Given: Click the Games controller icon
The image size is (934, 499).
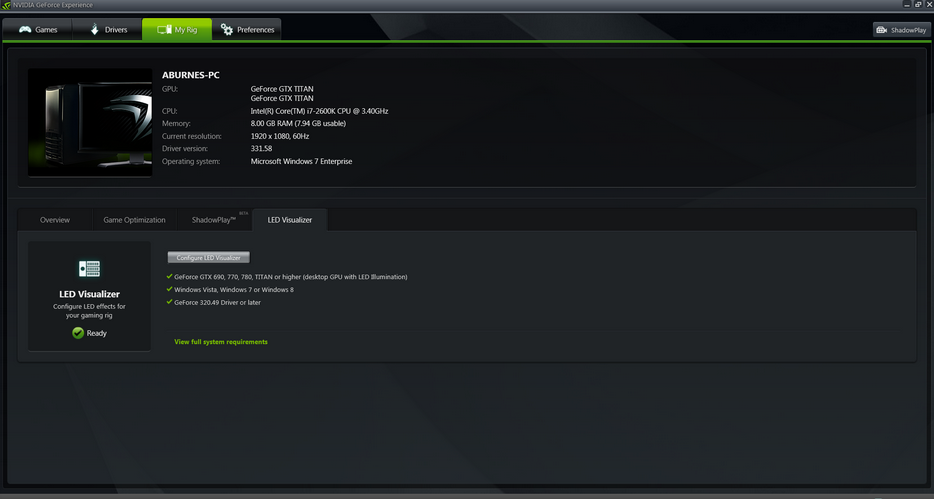Looking at the screenshot, I should click(x=25, y=29).
